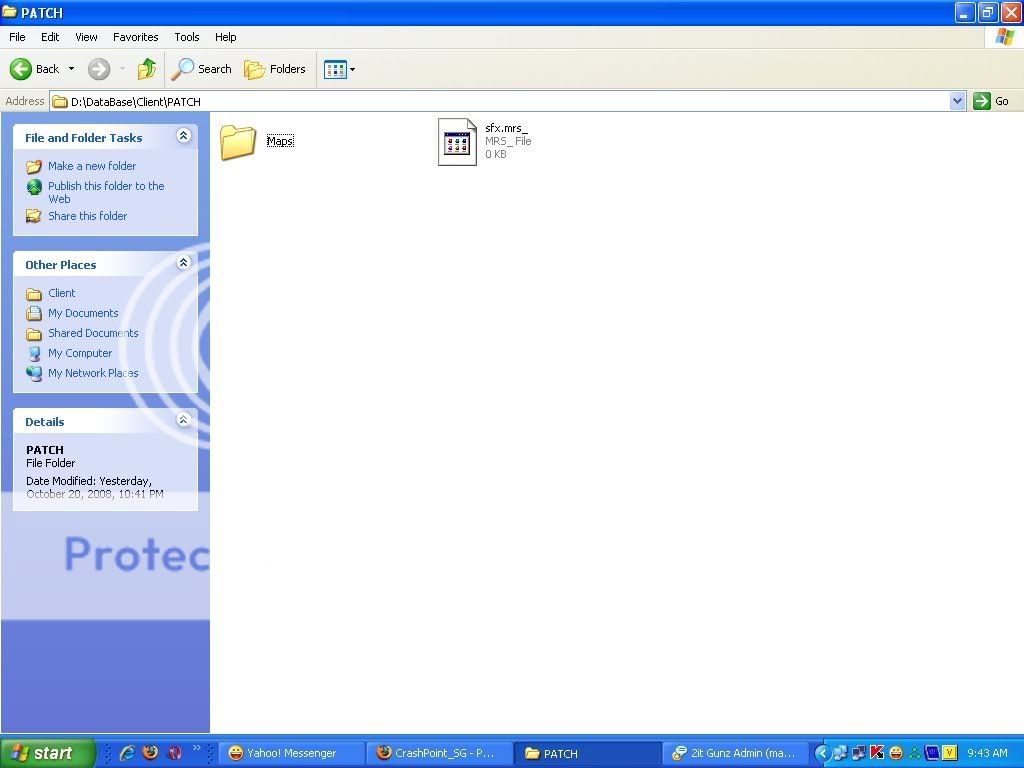This screenshot has height=768, width=1024.
Task: Click the Back navigation button
Action: [x=36, y=69]
